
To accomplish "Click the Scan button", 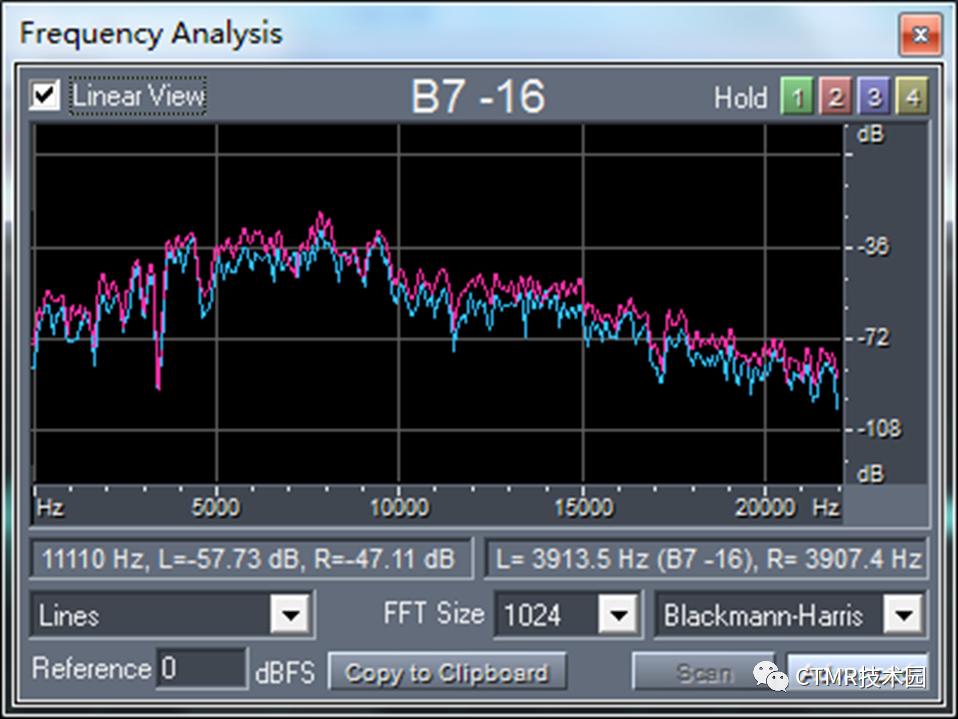I will 703,672.
